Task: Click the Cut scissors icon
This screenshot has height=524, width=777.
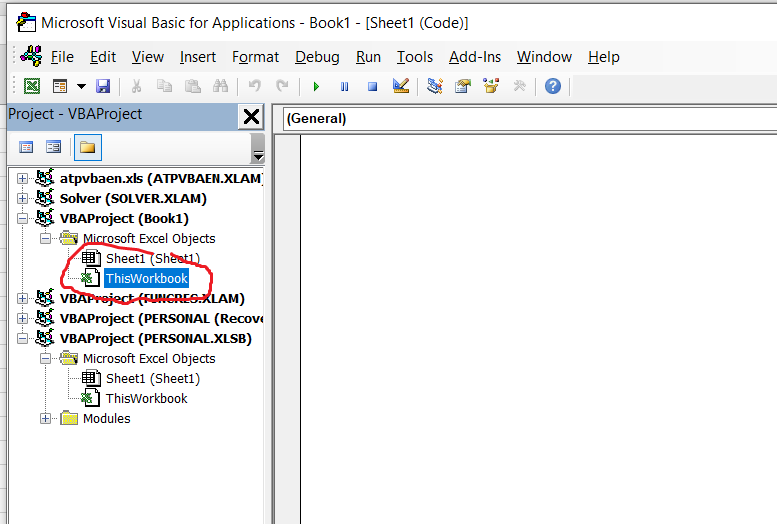Action: pos(136,86)
